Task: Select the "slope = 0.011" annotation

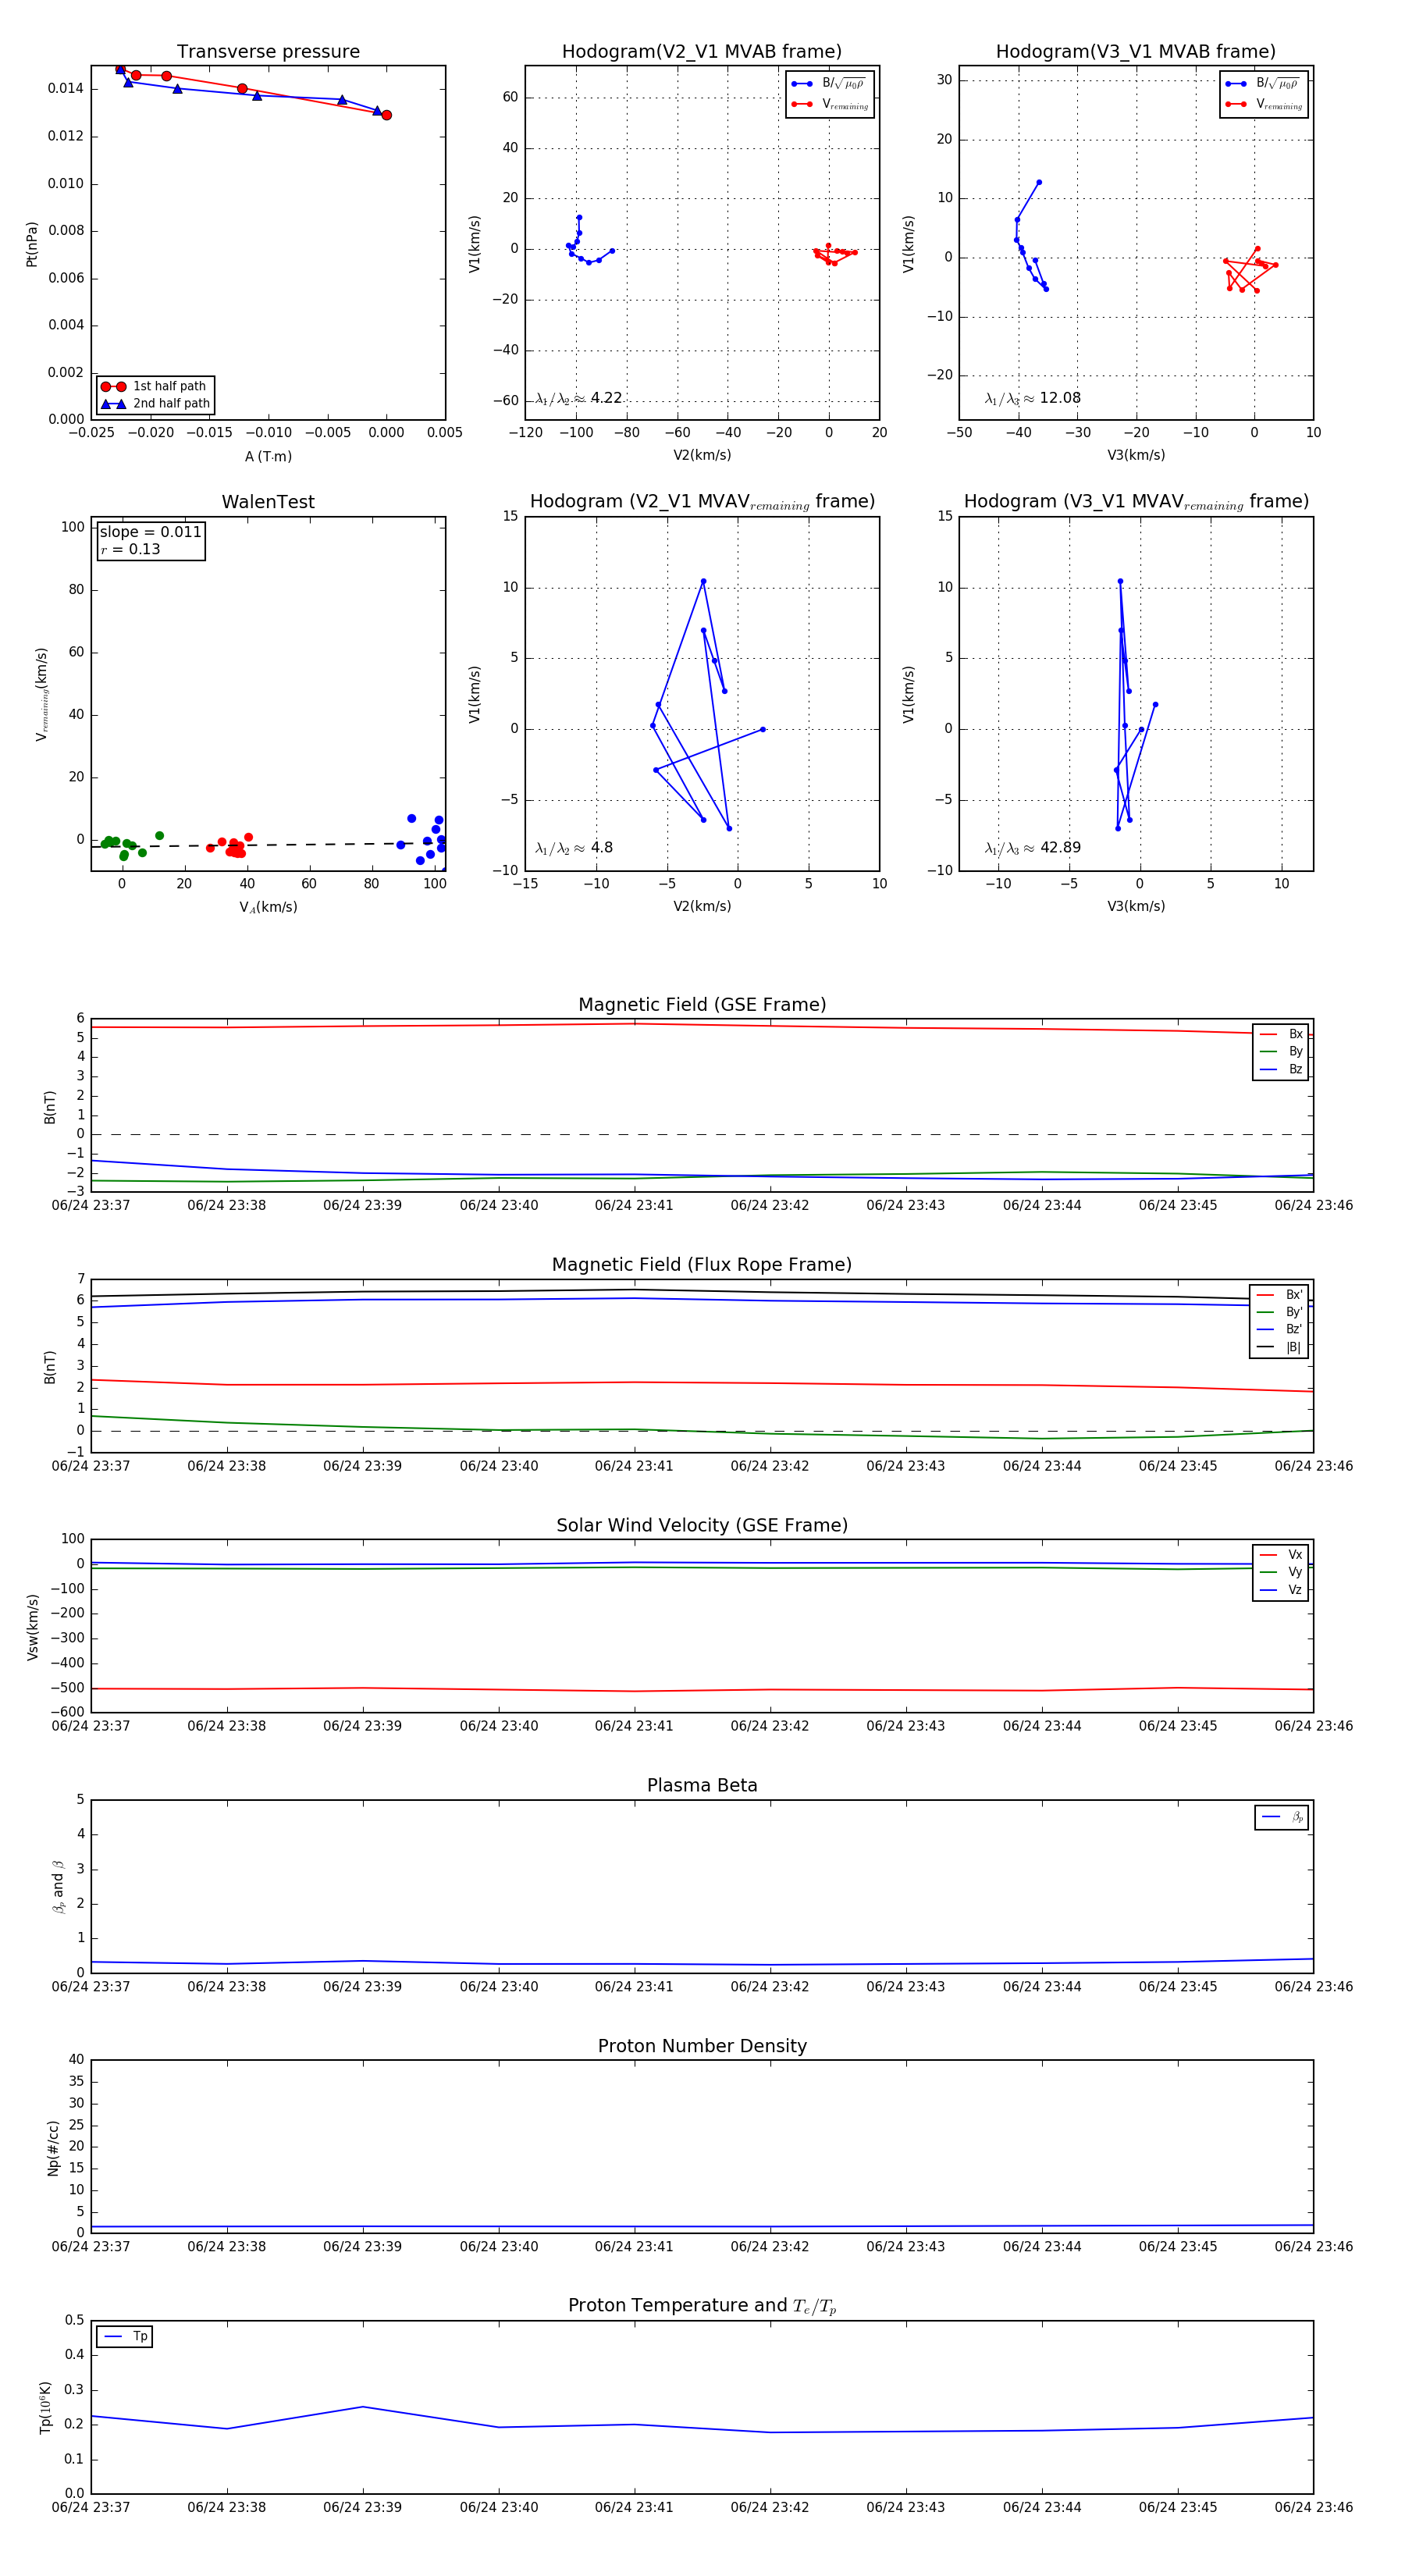Action: tap(150, 532)
